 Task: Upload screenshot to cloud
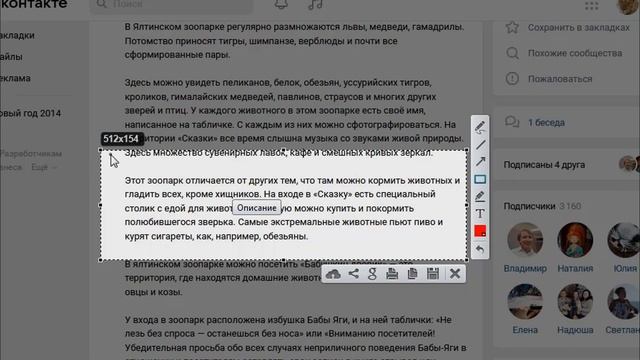point(333,274)
